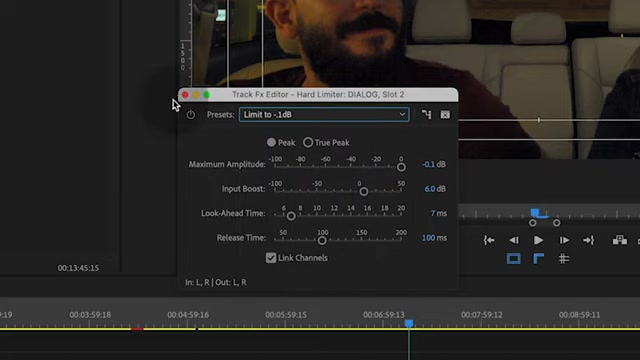Click the Track Fx Editor title bar text

[x=318, y=95]
